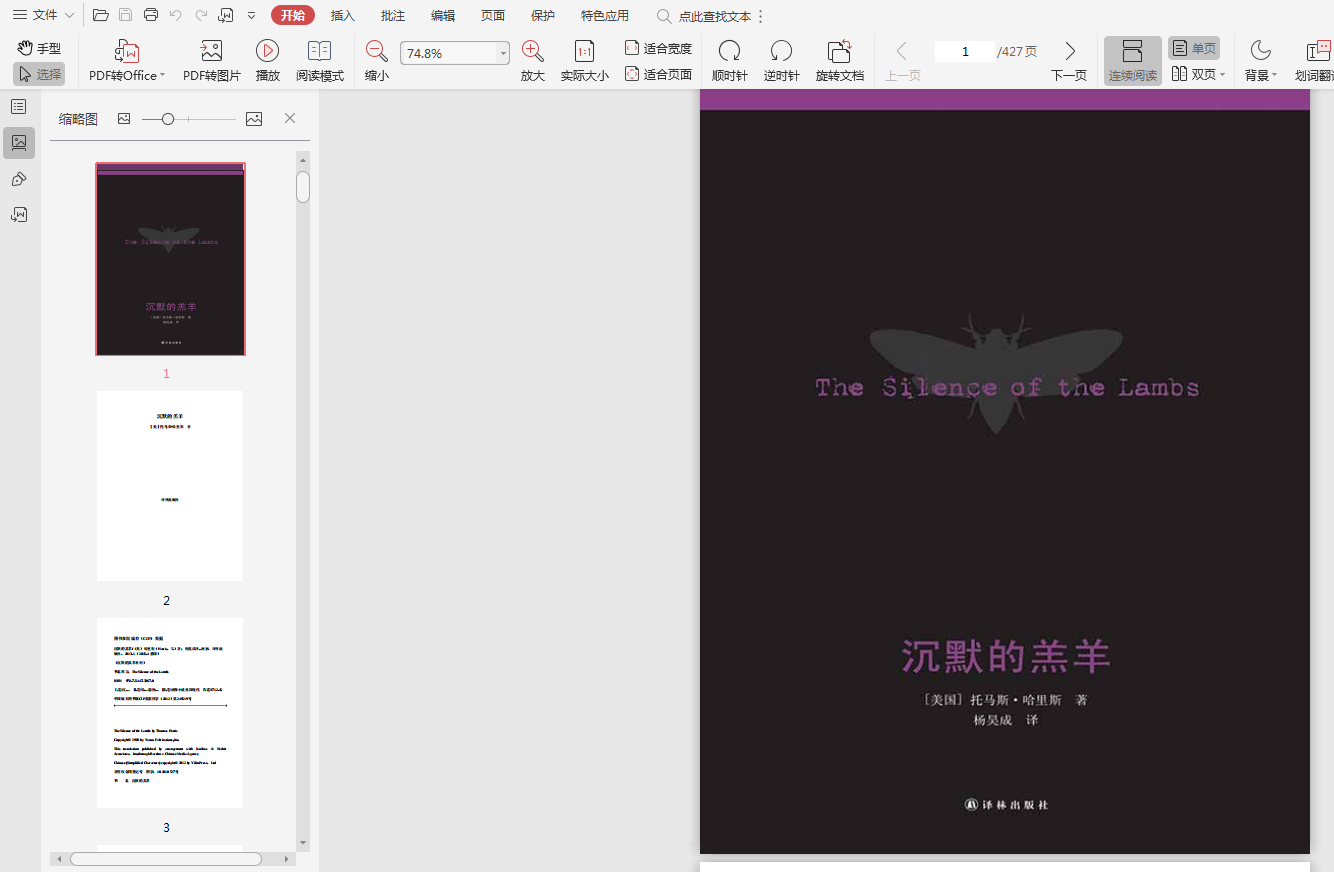This screenshot has width=1334, height=872.
Task: Click the page number input field
Action: (964, 51)
